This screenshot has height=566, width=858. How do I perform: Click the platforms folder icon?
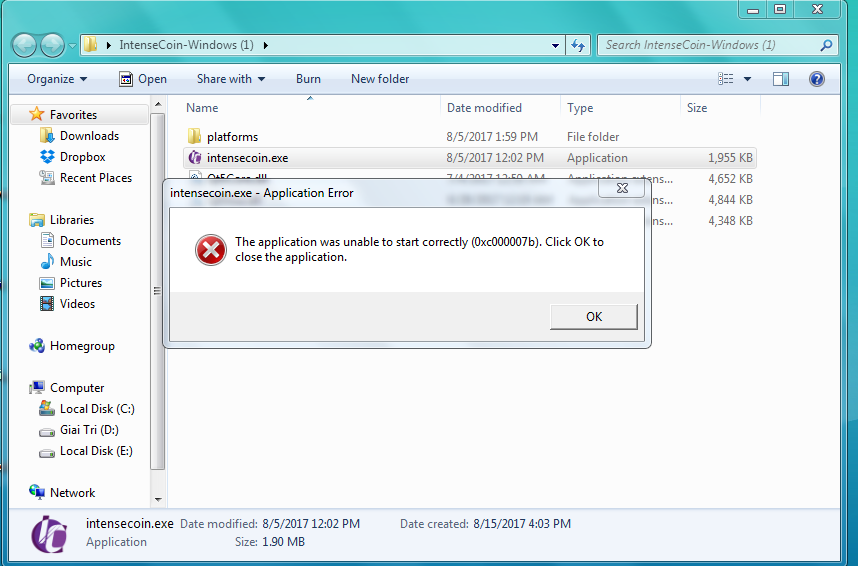(x=194, y=136)
